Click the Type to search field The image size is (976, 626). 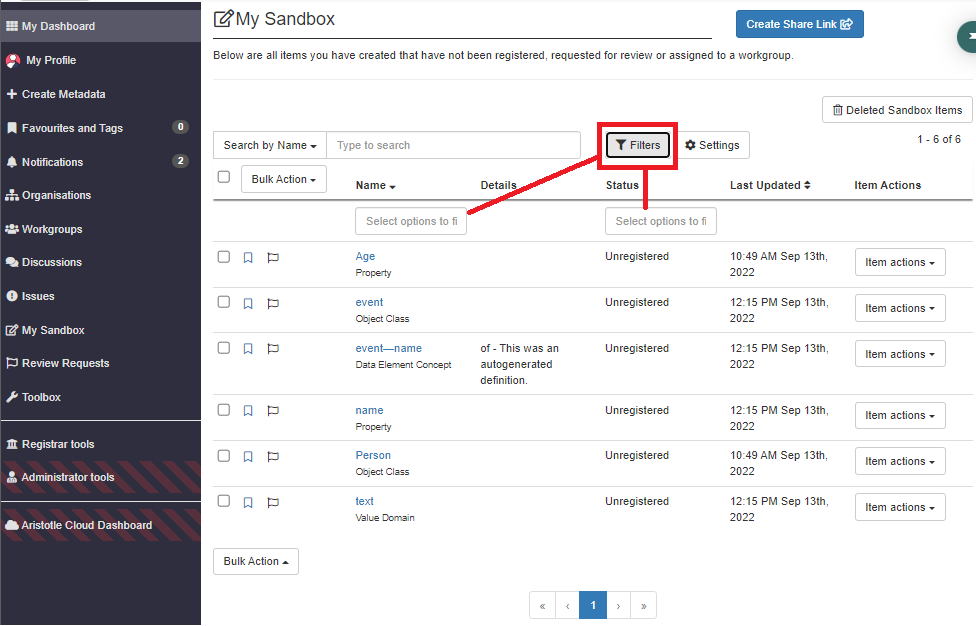click(x=452, y=145)
